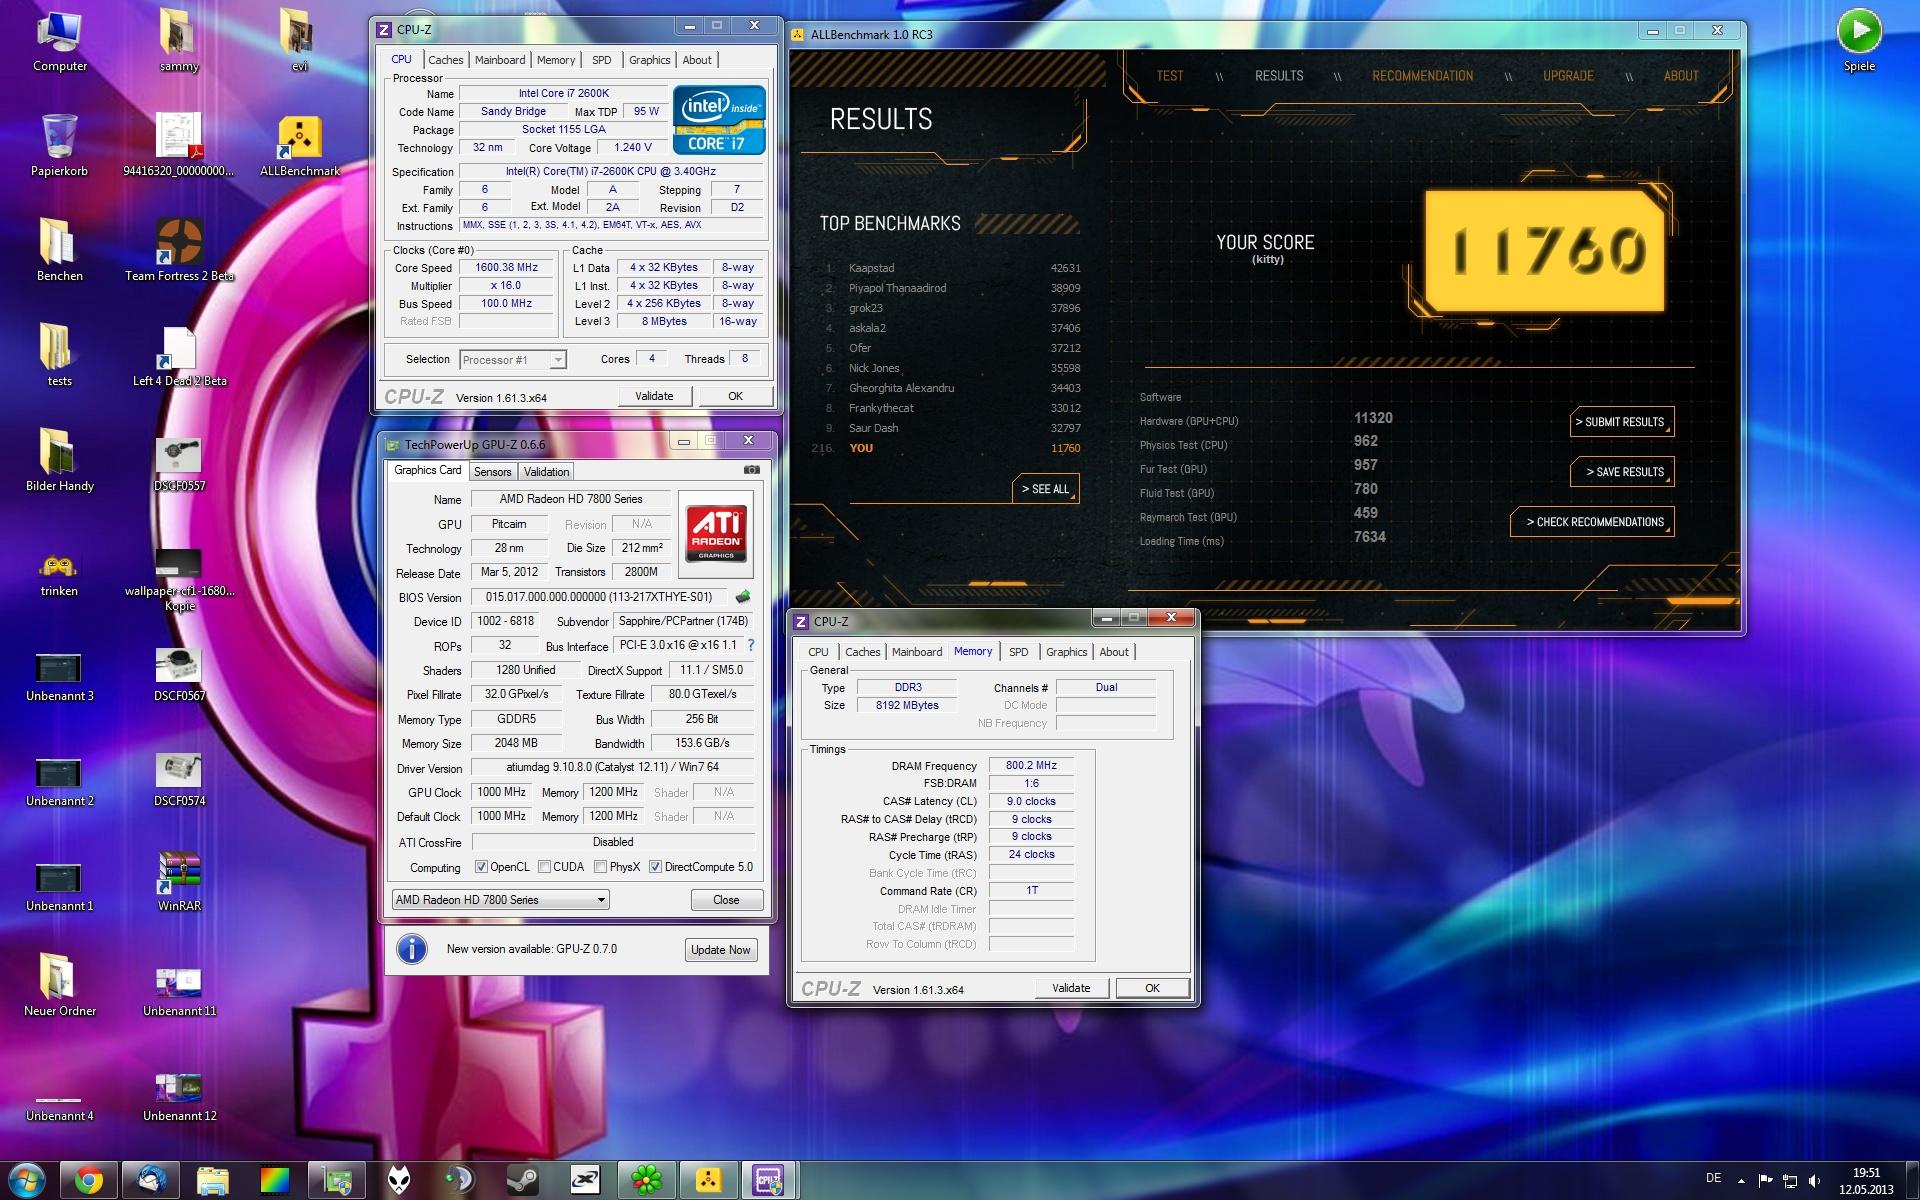Click the DE language indicator
The height and width of the screenshot is (1200, 1920).
click(1713, 1178)
